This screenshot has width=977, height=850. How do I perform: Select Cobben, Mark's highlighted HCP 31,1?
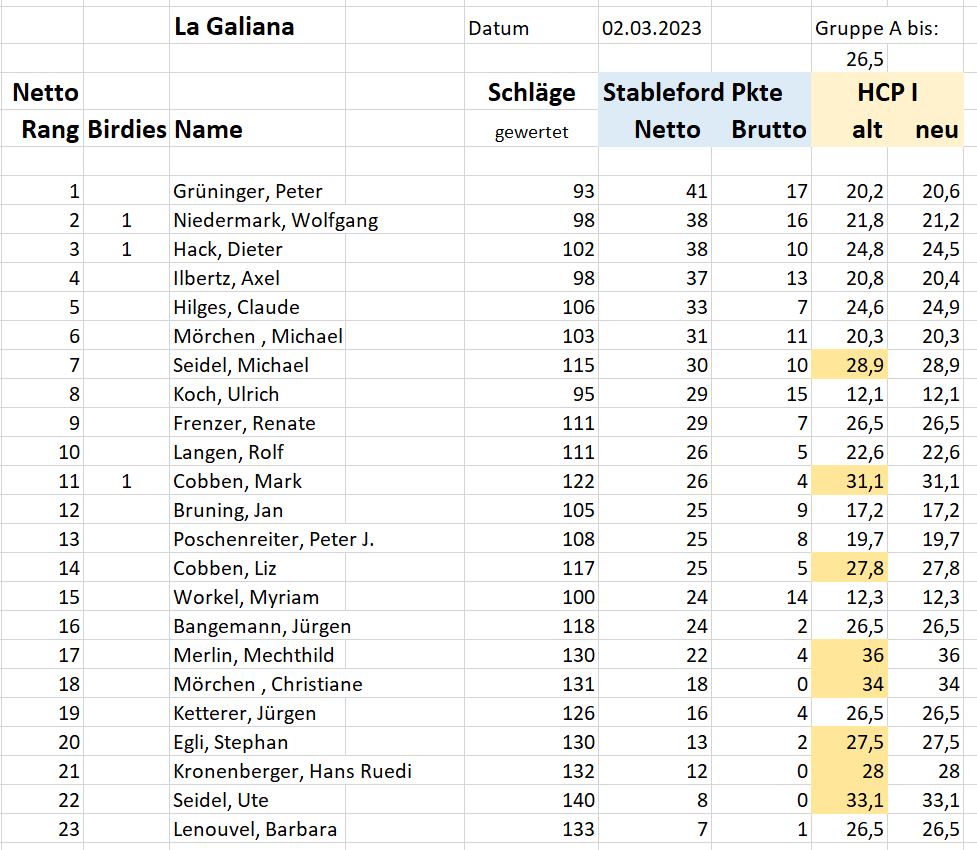(849, 481)
